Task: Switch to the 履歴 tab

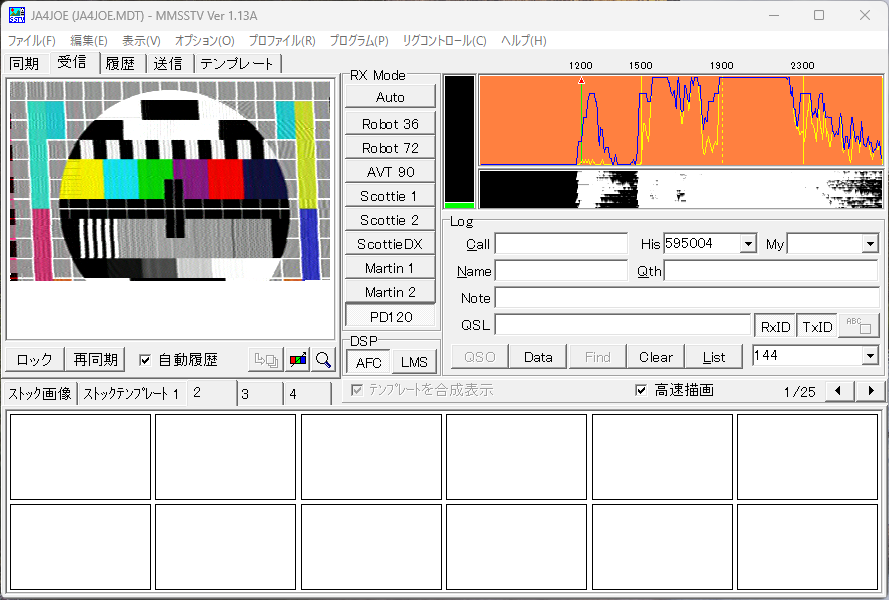Action: 120,64
